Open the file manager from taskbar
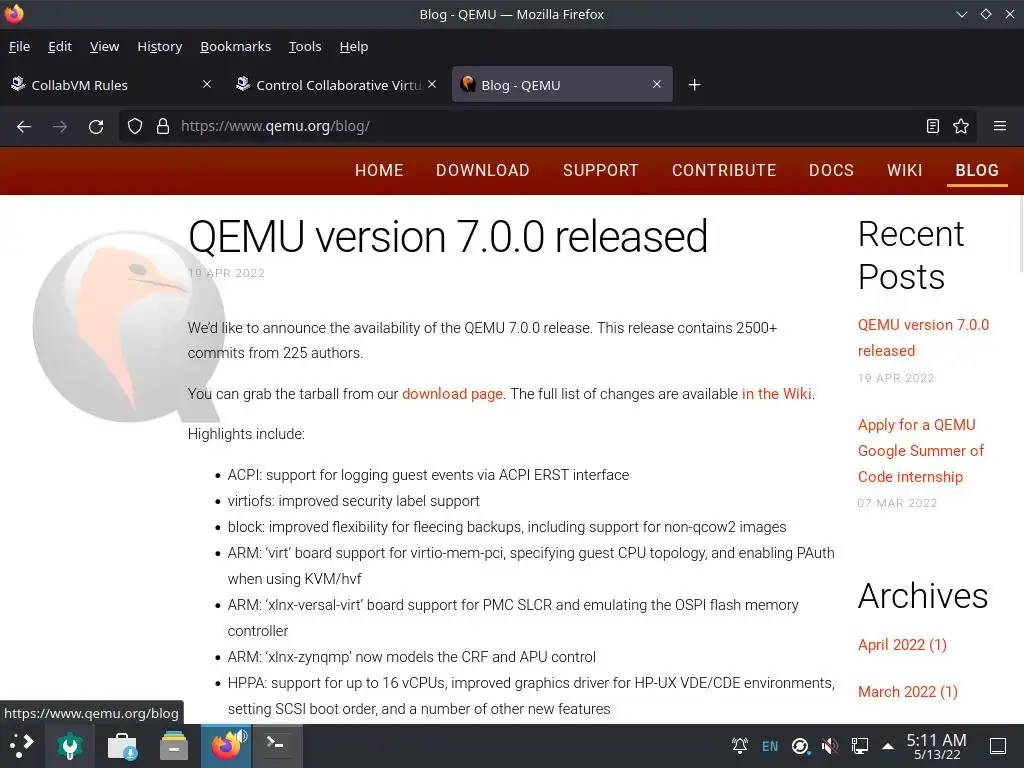 (x=174, y=745)
